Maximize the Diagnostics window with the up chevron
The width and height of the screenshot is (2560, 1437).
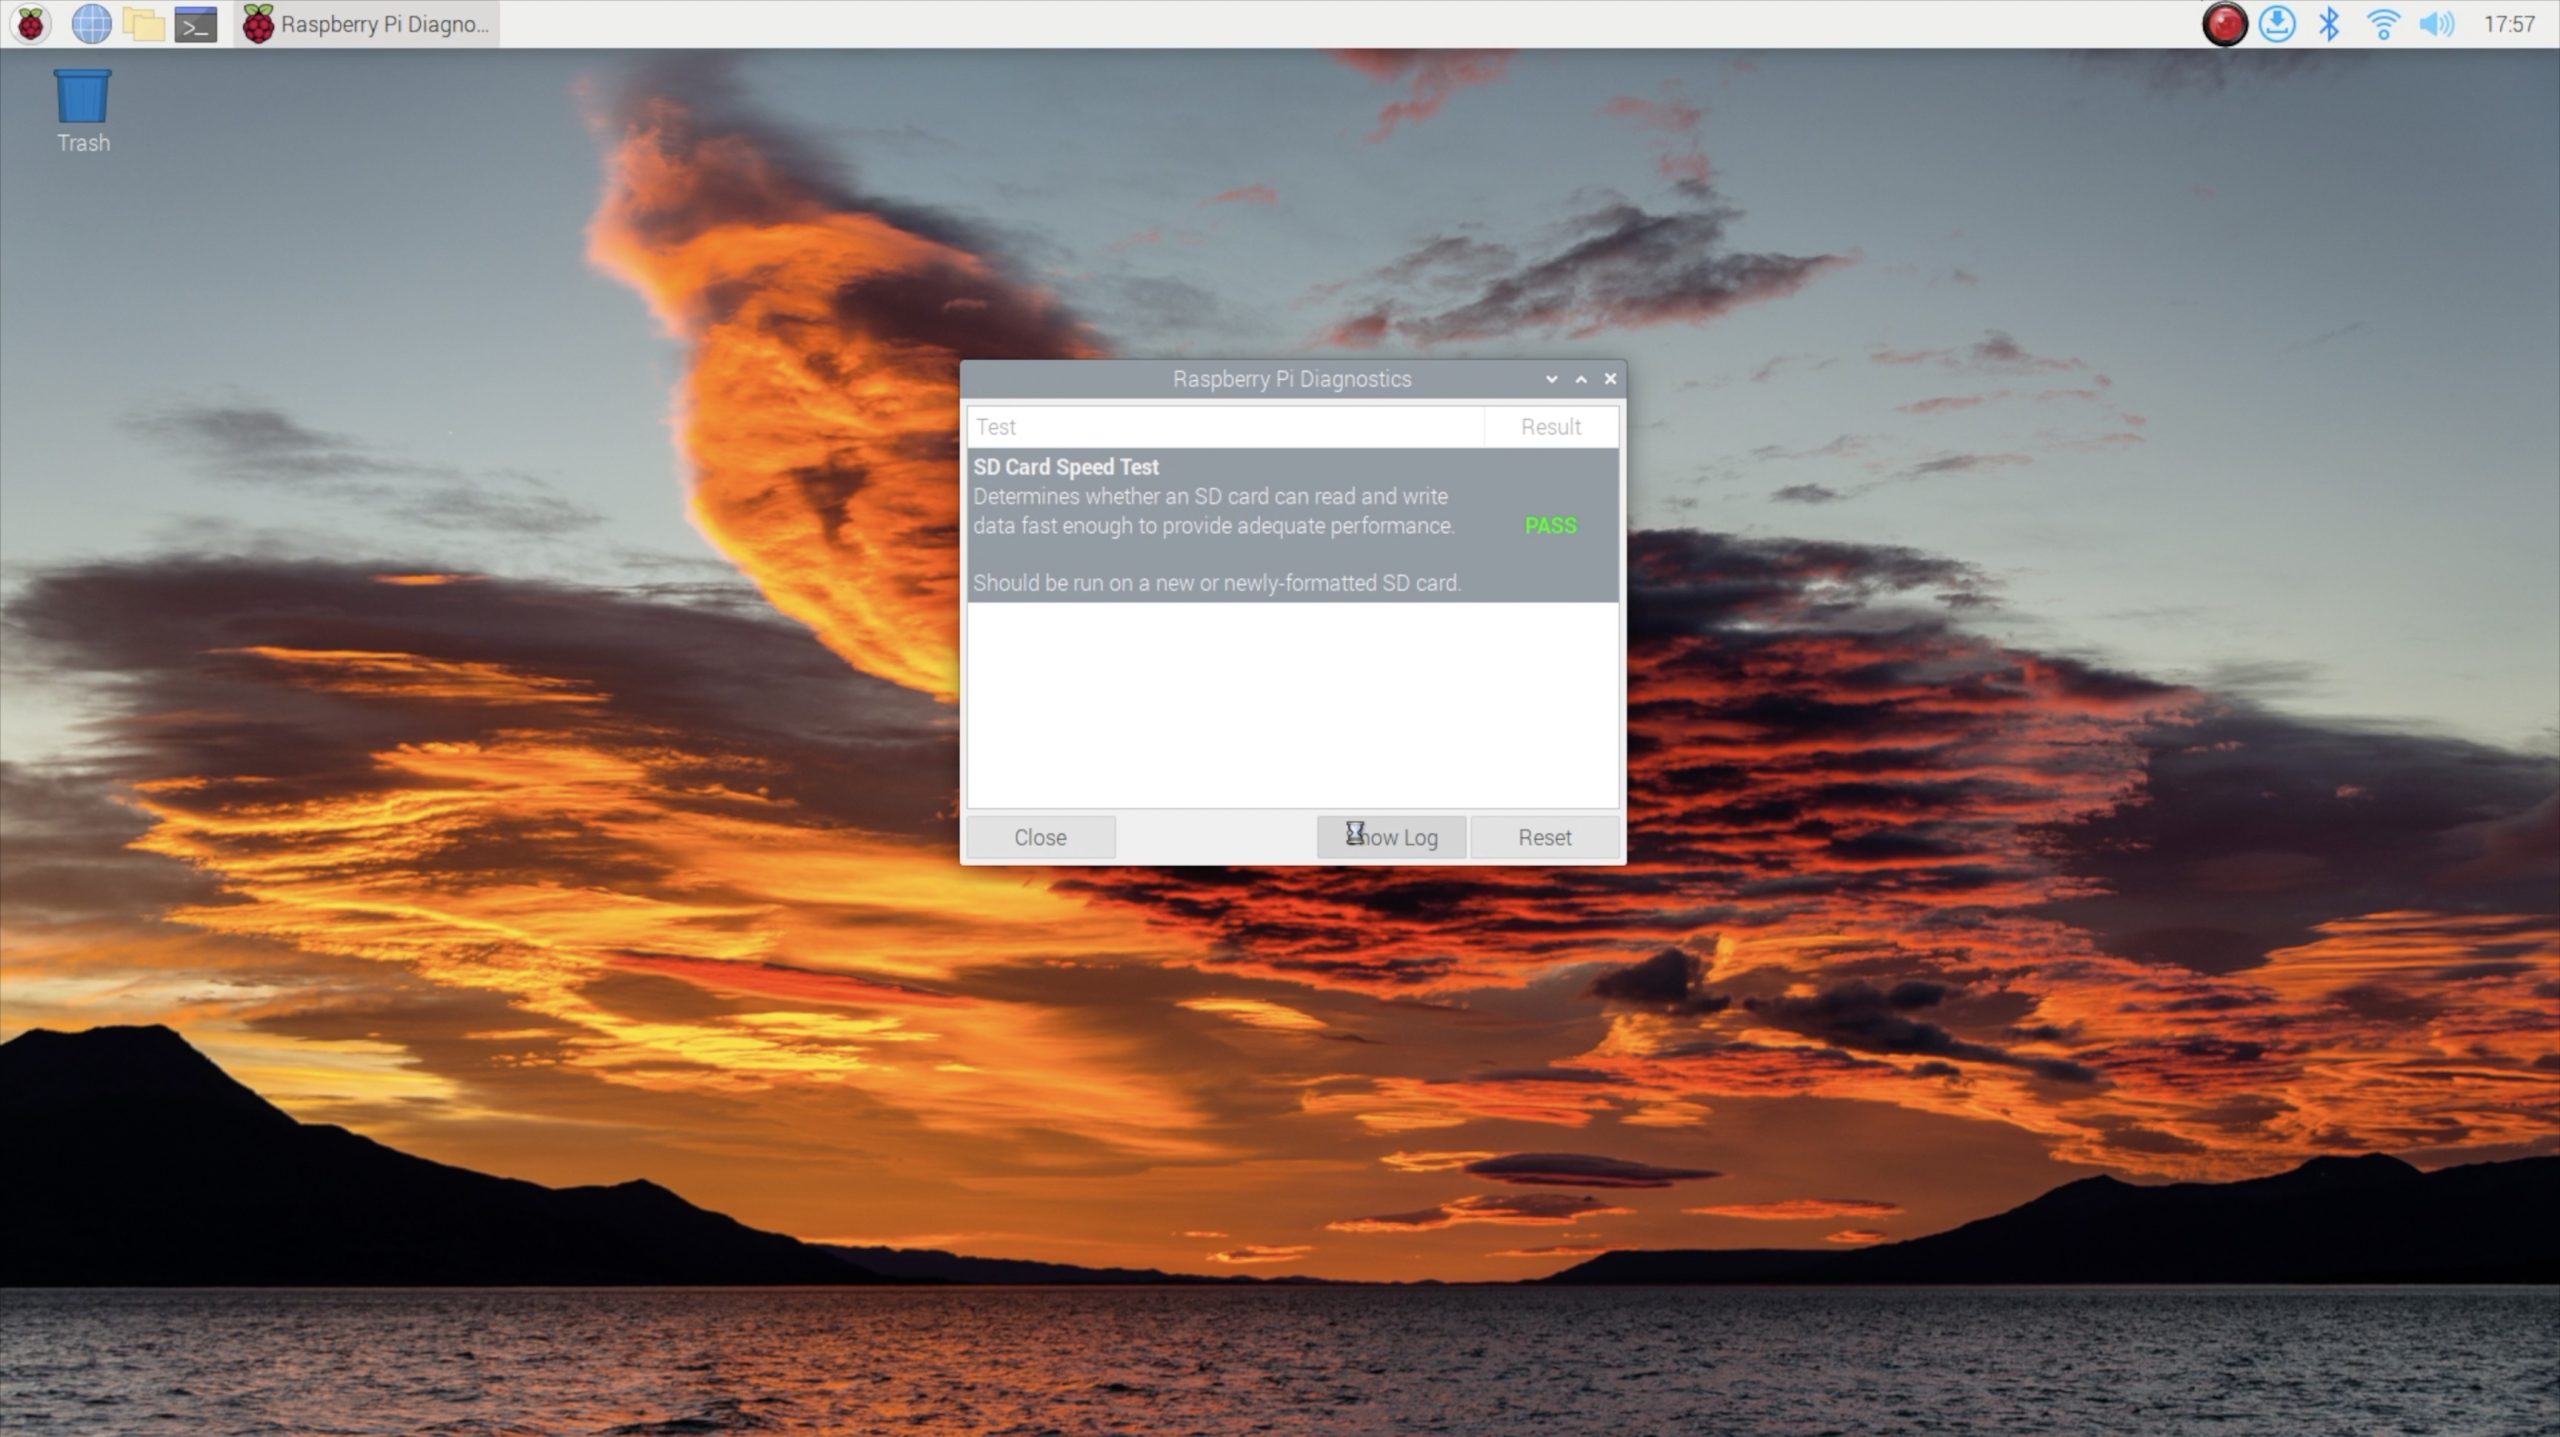(1581, 379)
